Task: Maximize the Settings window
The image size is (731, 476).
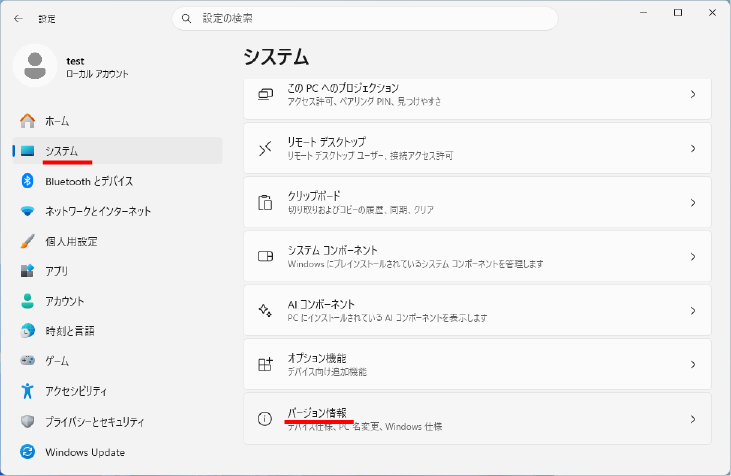Action: (x=678, y=13)
